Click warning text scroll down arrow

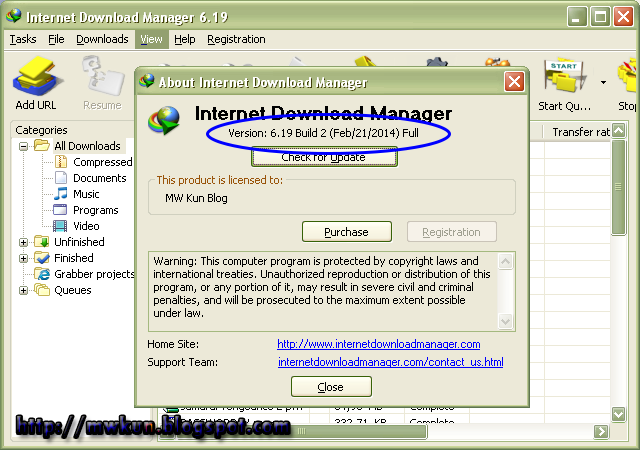pyautogui.click(x=505, y=321)
